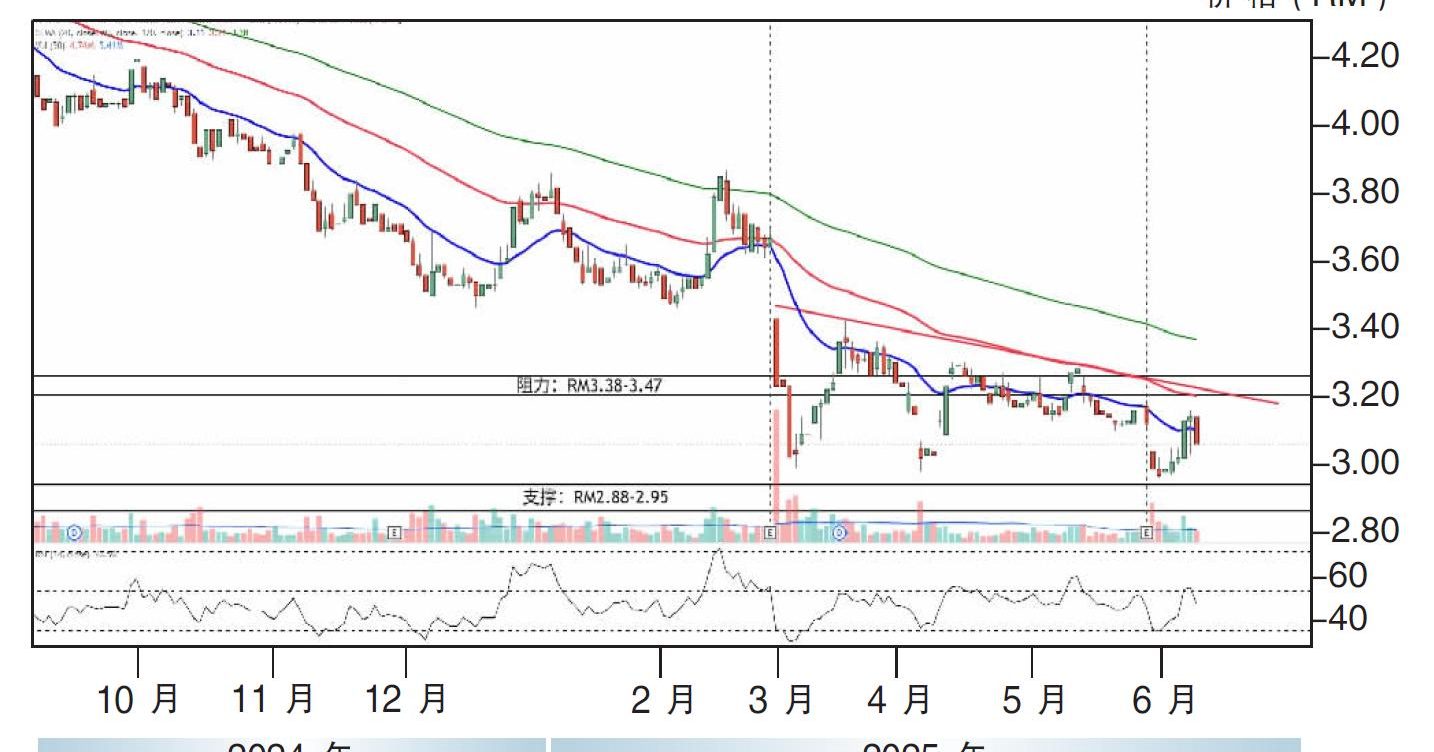The image size is (1434, 752).
Task: Select the support label RM2.88-2.95
Action: [x=595, y=496]
